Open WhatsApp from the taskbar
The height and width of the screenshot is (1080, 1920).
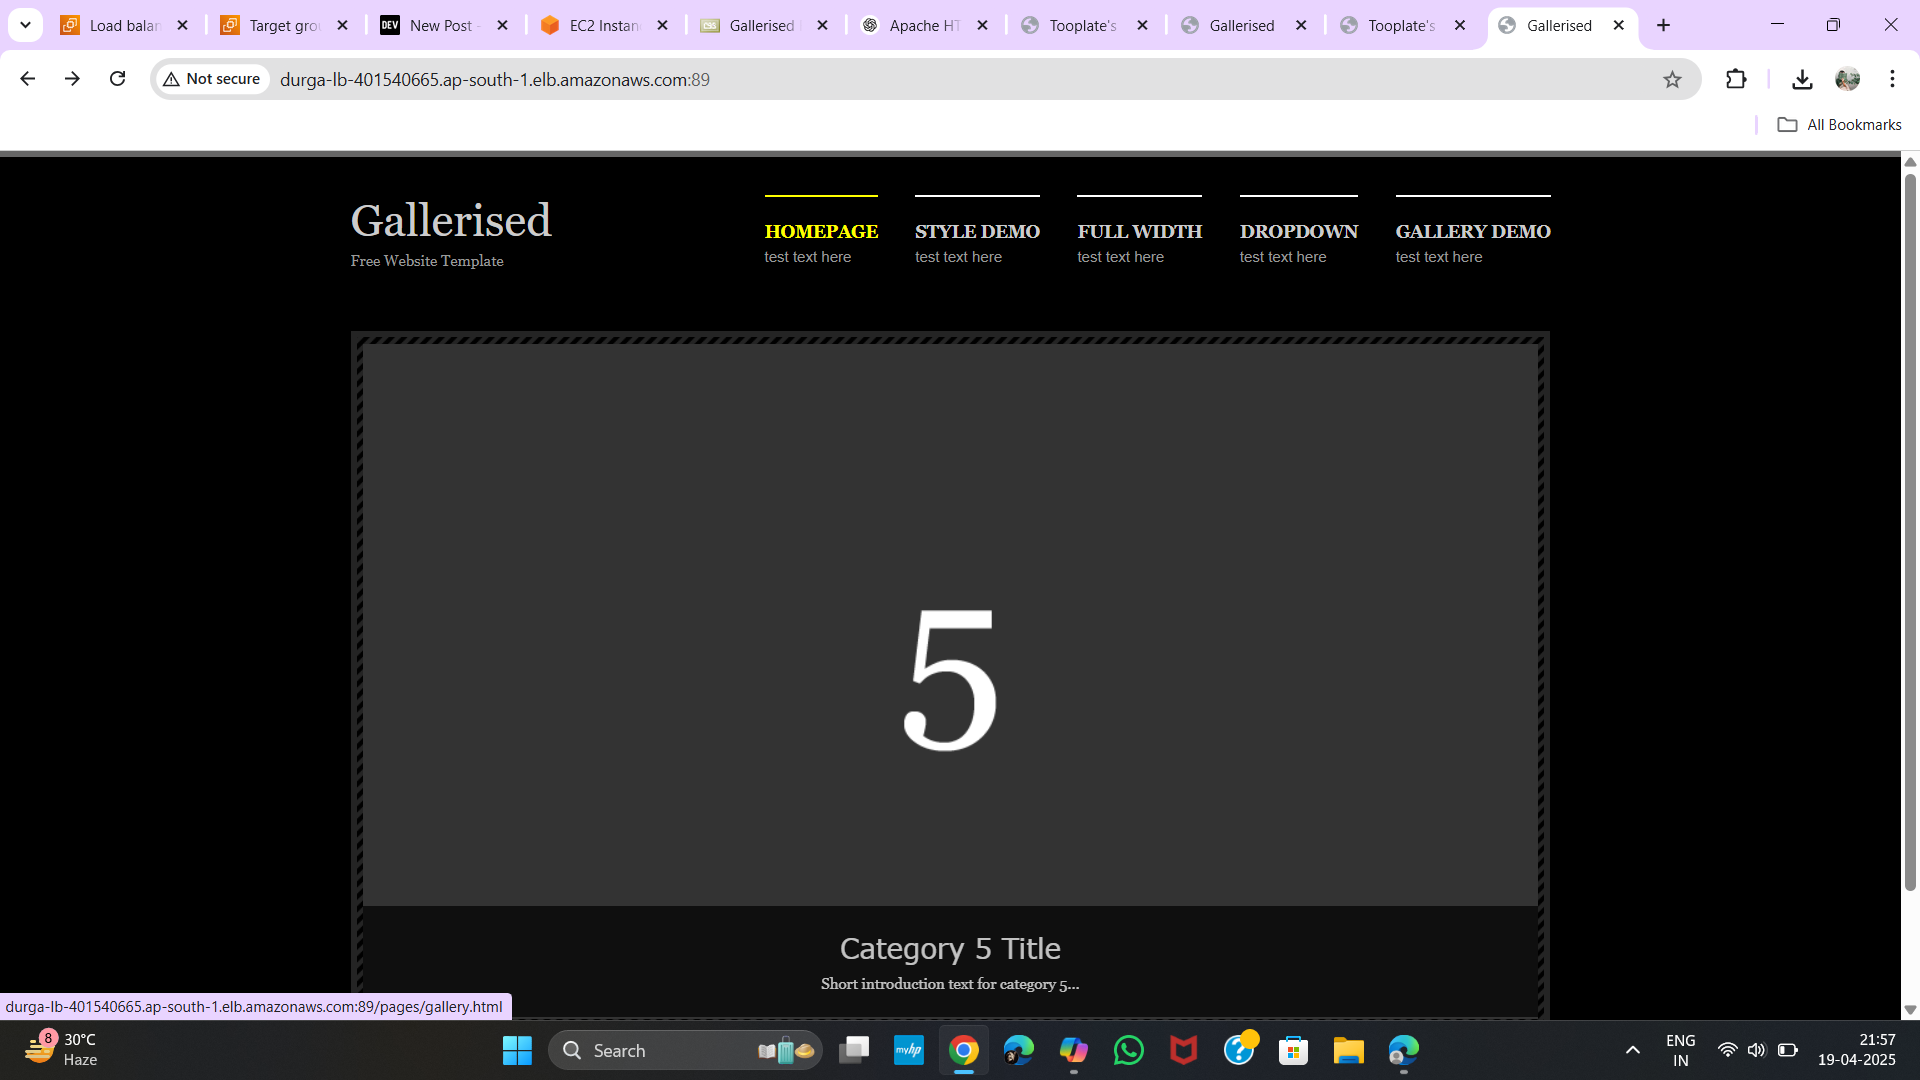pyautogui.click(x=1129, y=1050)
